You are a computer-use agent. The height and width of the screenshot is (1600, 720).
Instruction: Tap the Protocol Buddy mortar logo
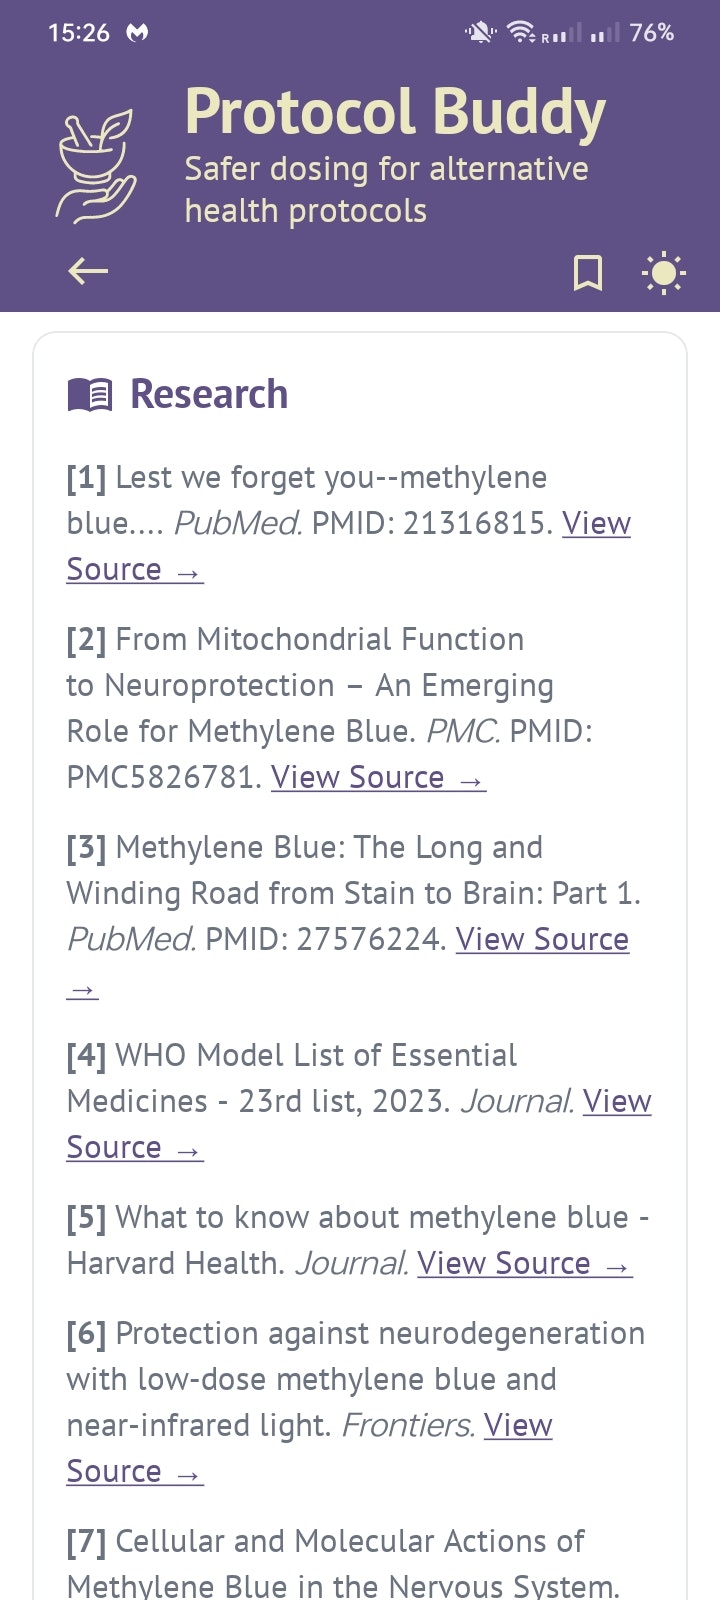pos(96,165)
